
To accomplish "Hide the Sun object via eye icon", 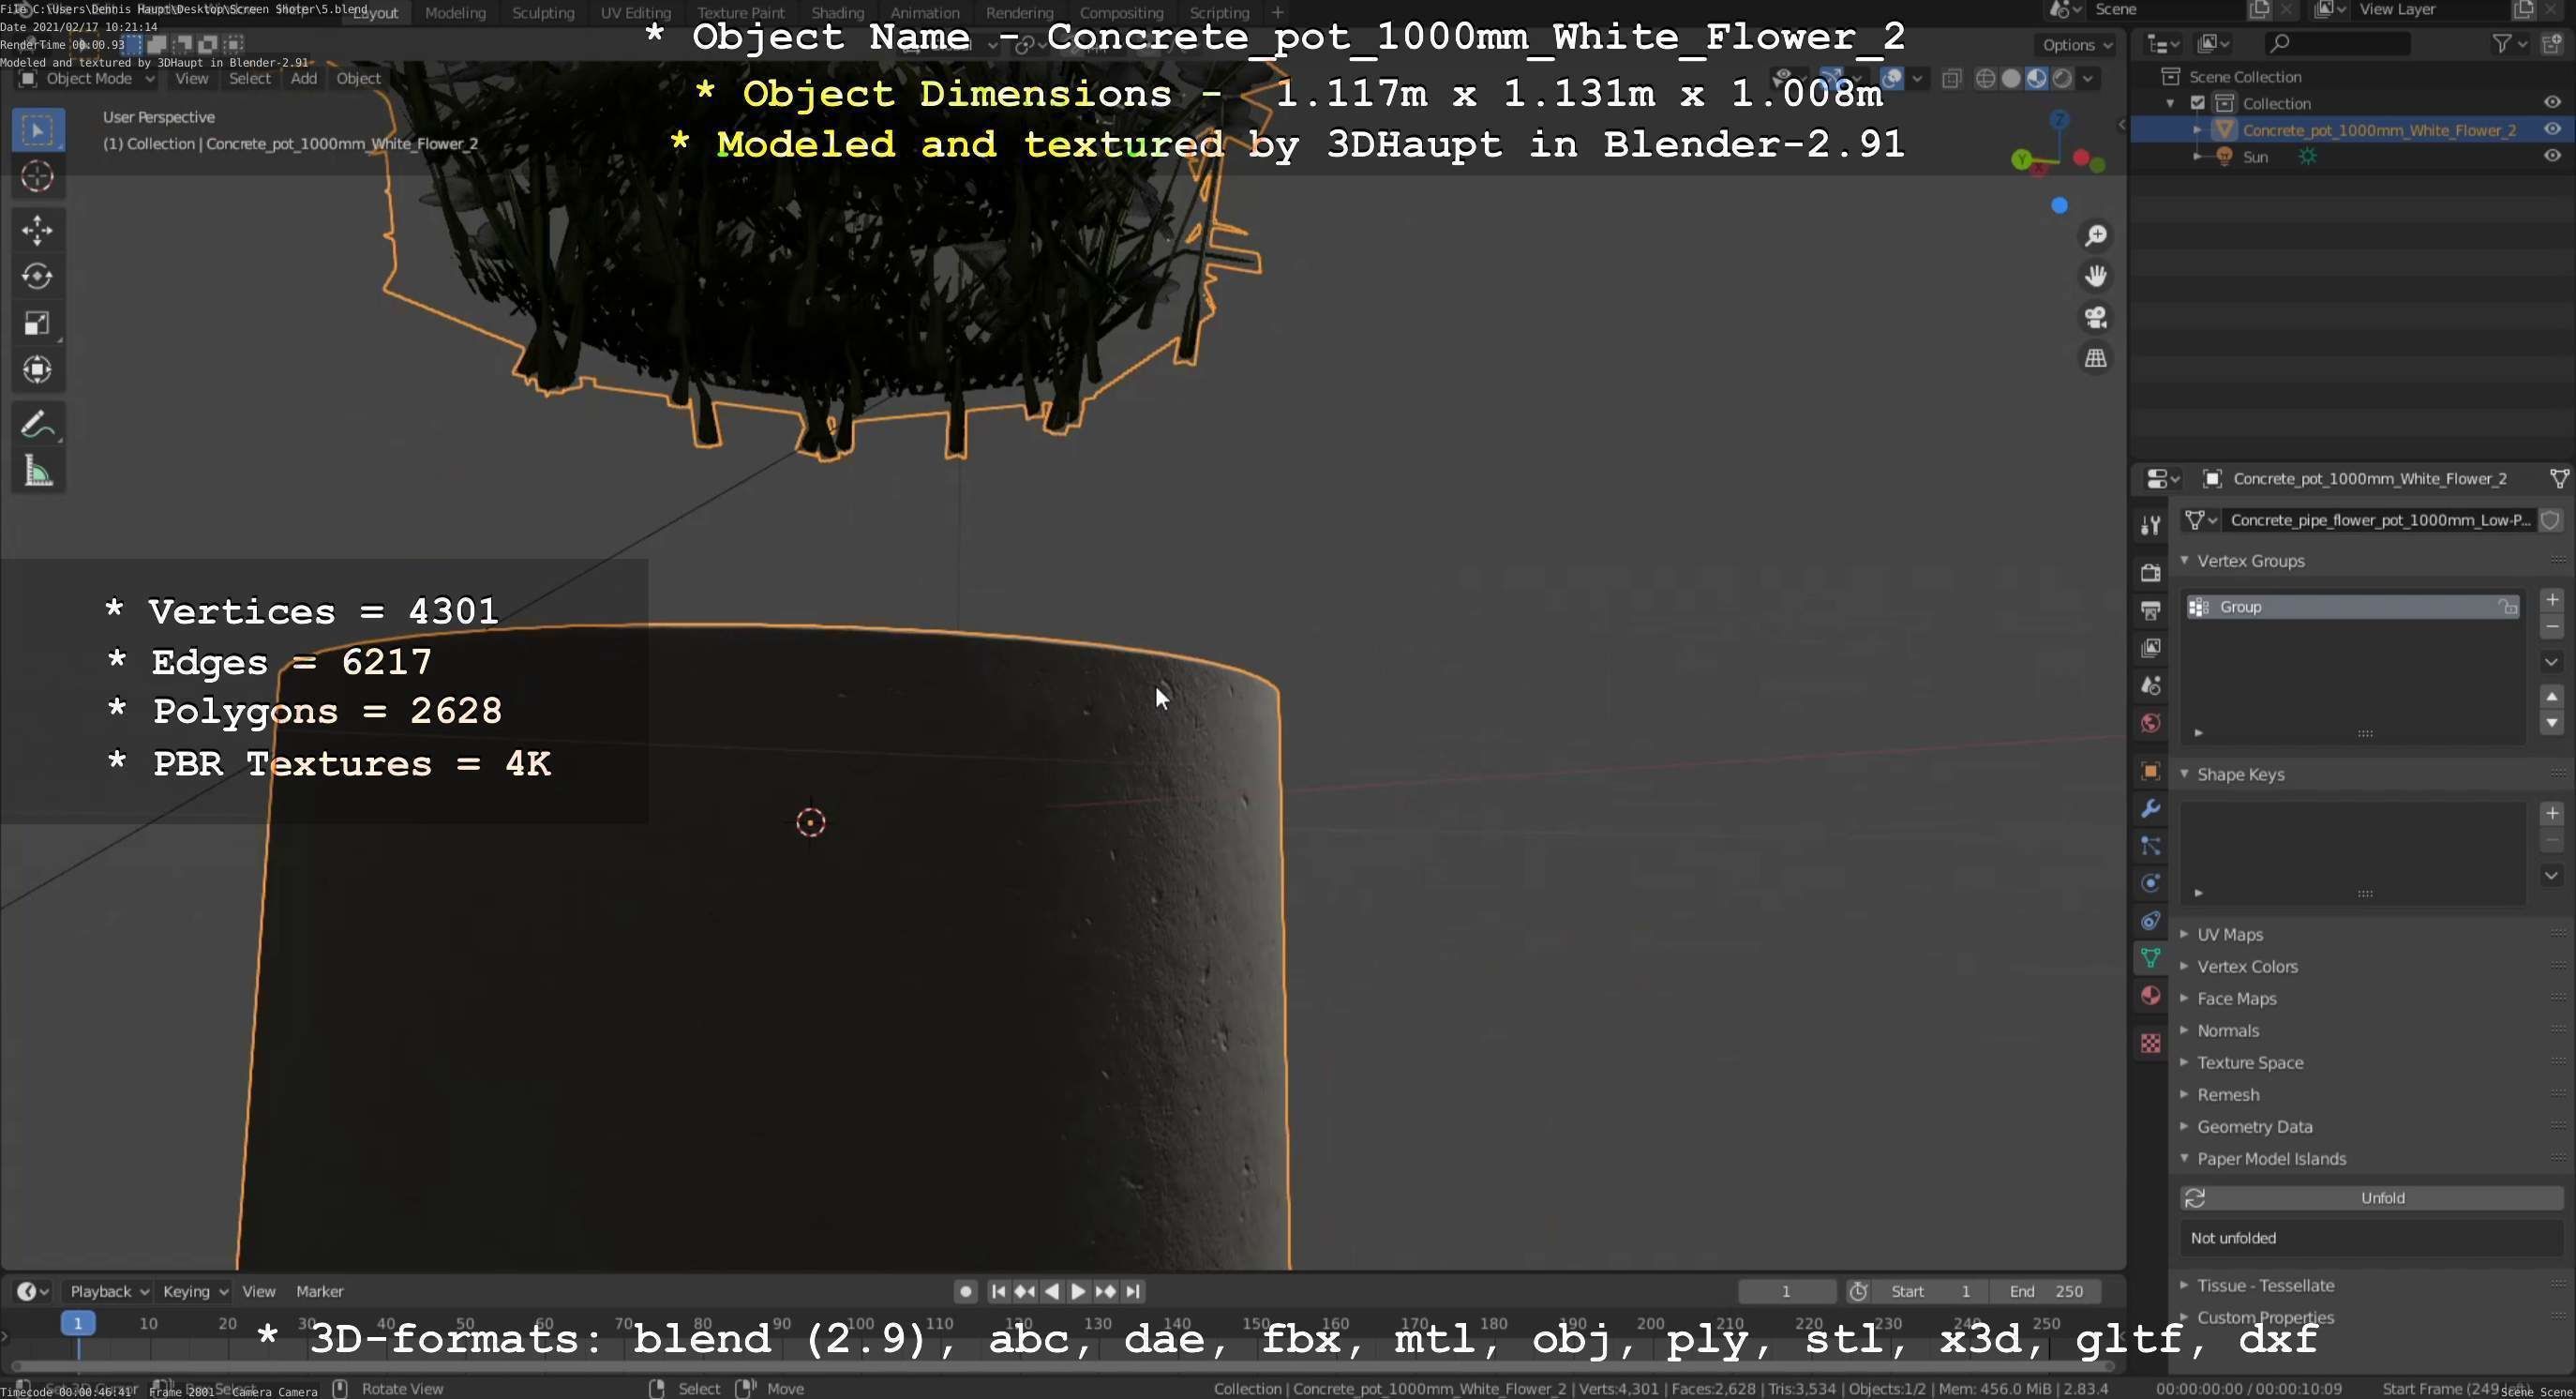I will 2552,156.
